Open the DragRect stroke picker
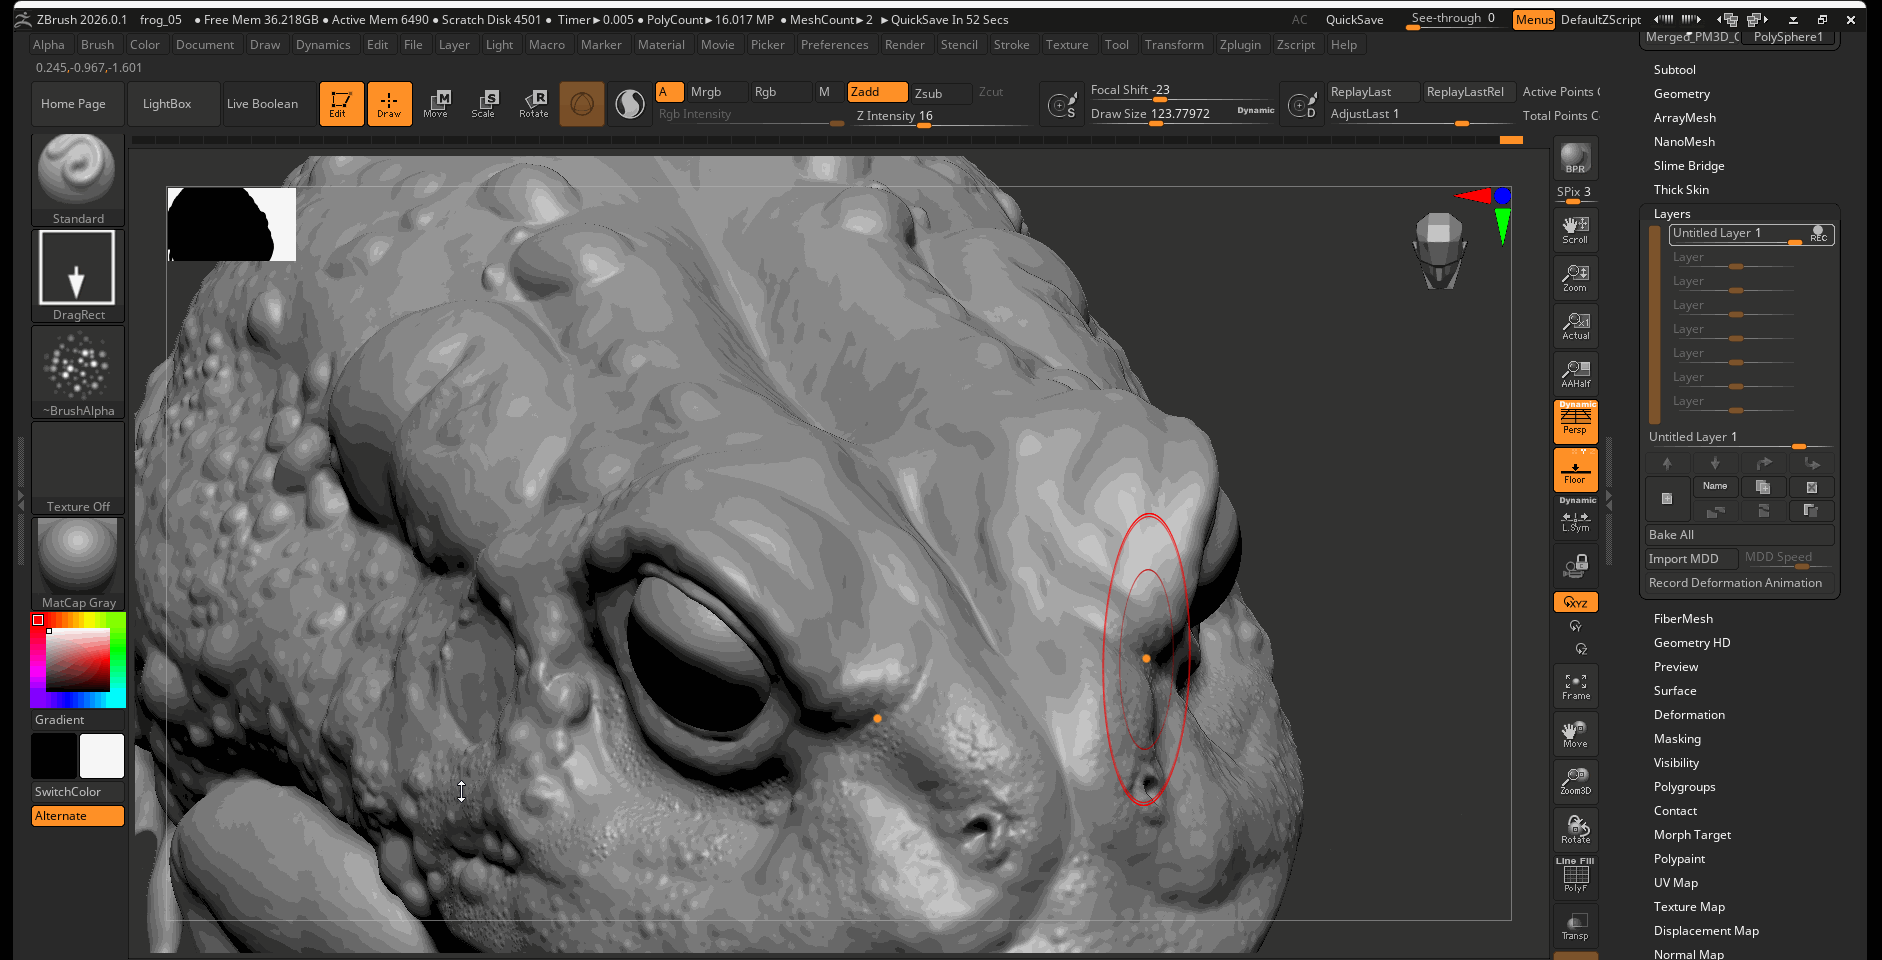Screen dimensions: 1882x960 coord(78,268)
